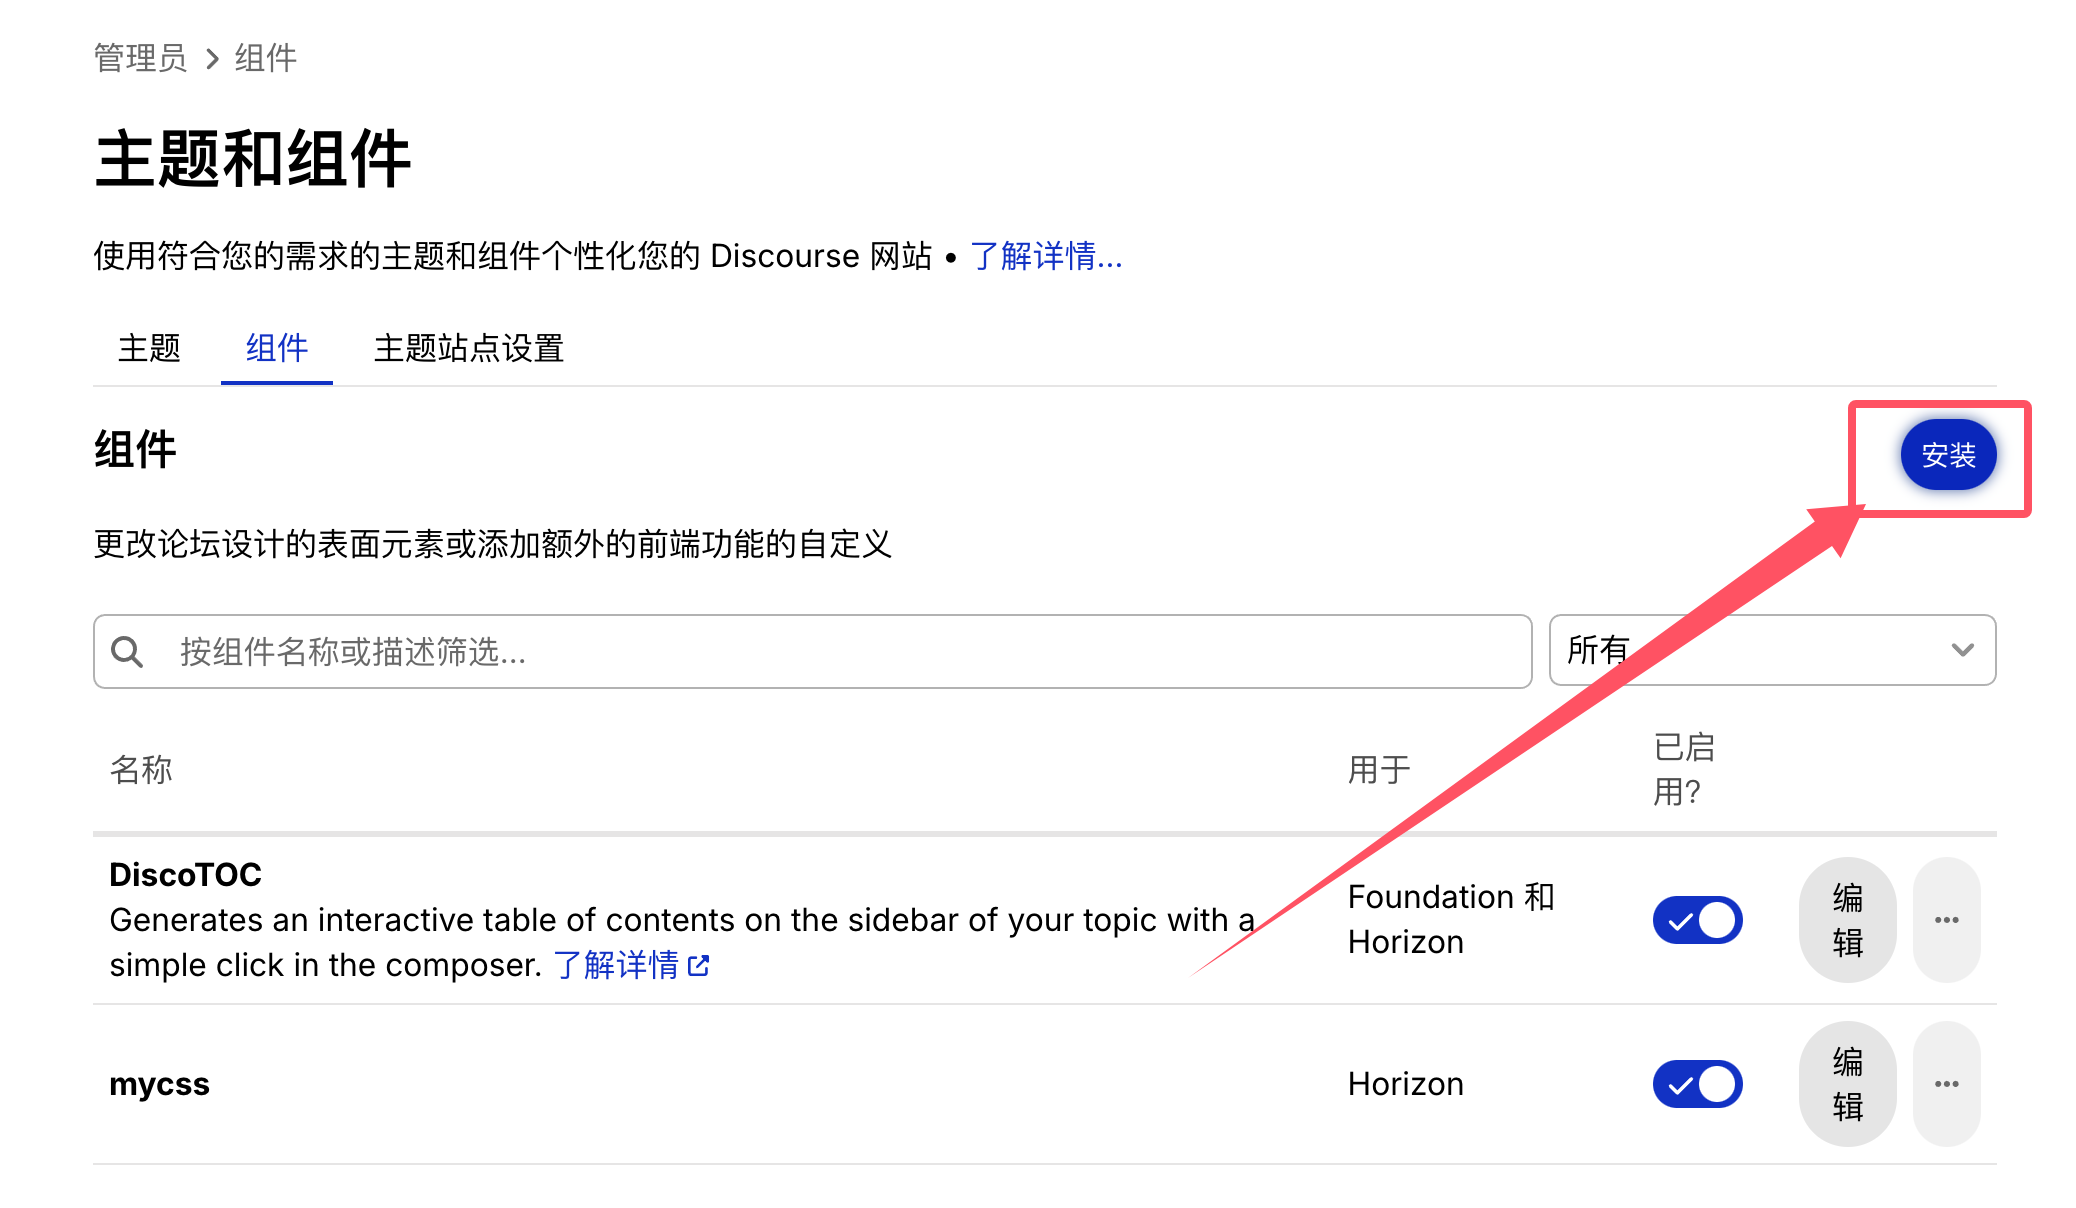Switch to the 主题 tab
The height and width of the screenshot is (1208, 2076).
[149, 349]
